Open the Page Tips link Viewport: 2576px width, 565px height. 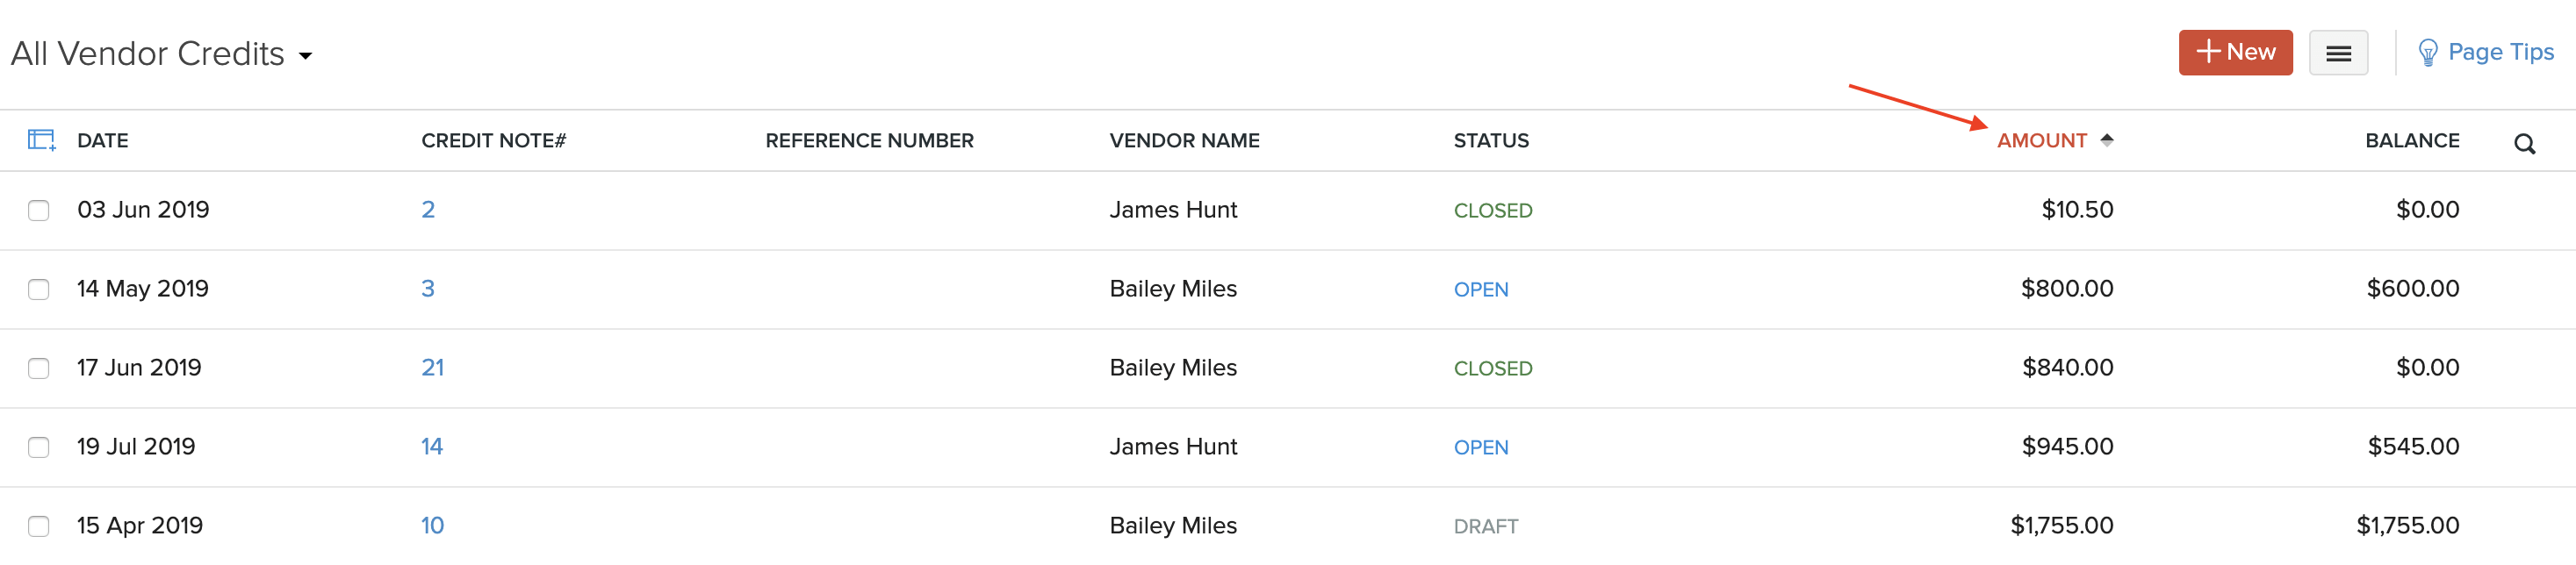tap(2500, 52)
